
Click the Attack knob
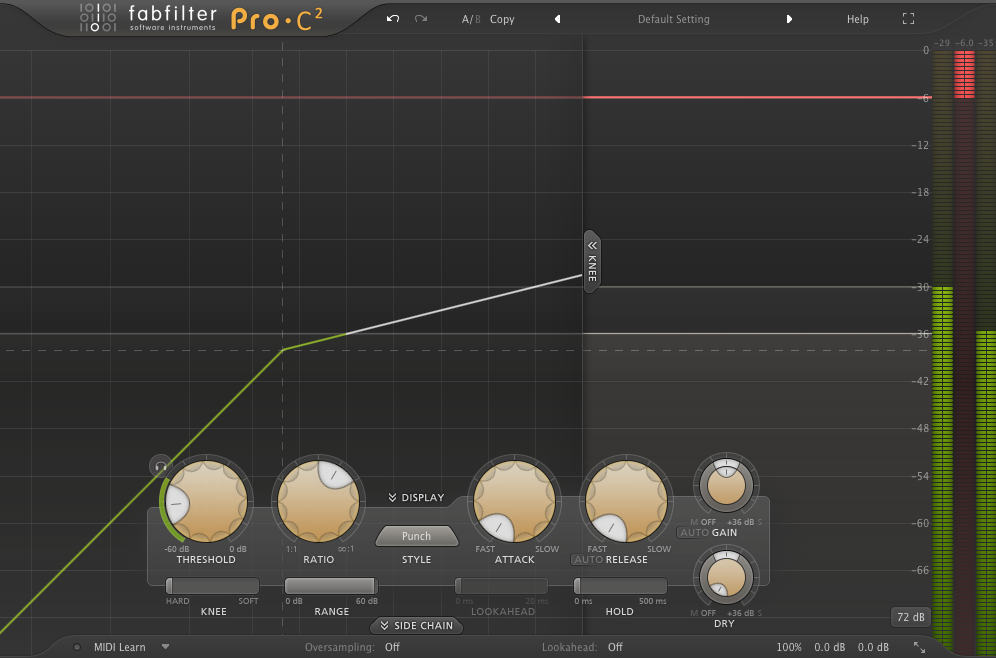(x=515, y=501)
